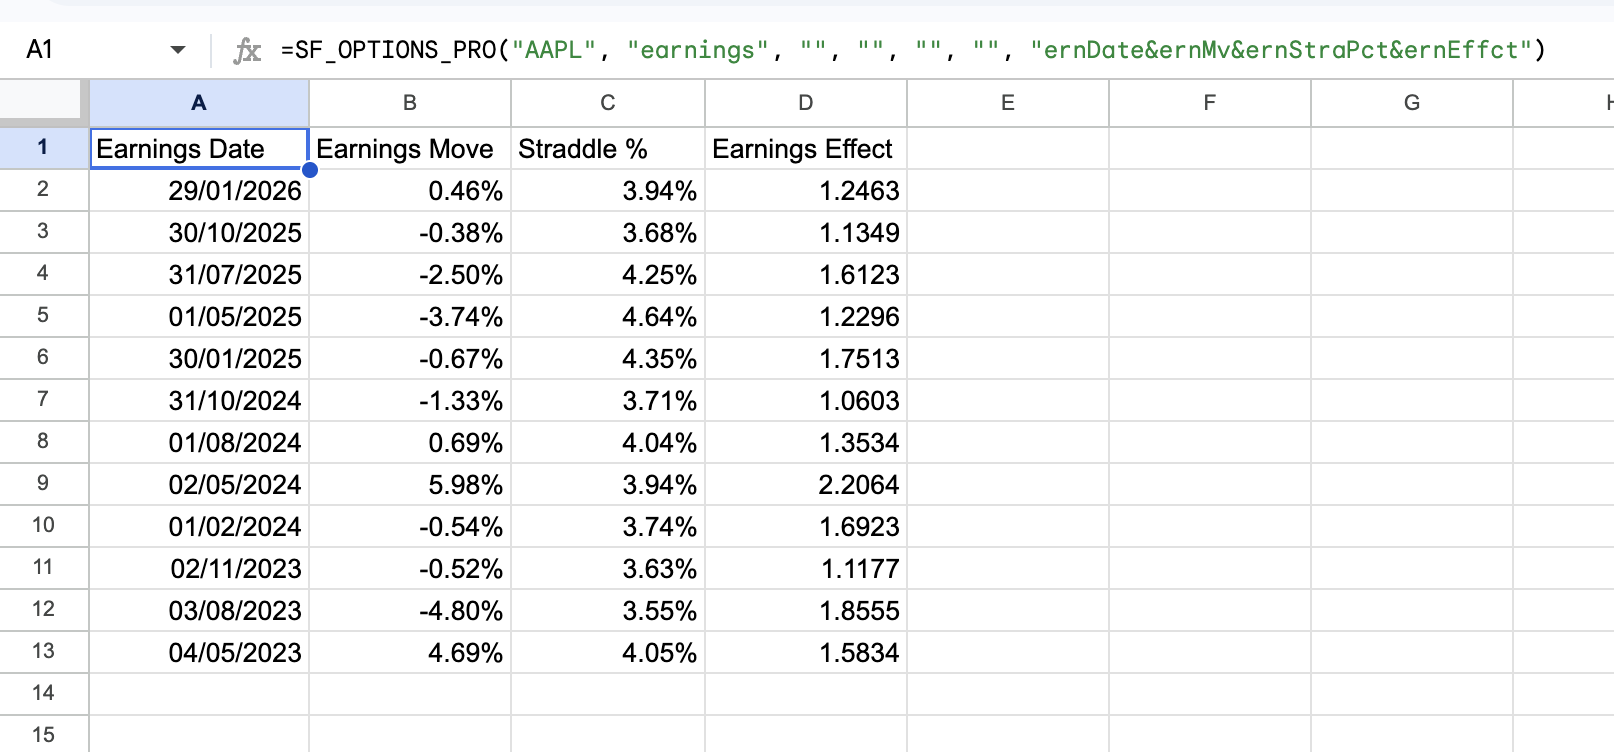Select the cell with date 02/05/2024

(199, 484)
